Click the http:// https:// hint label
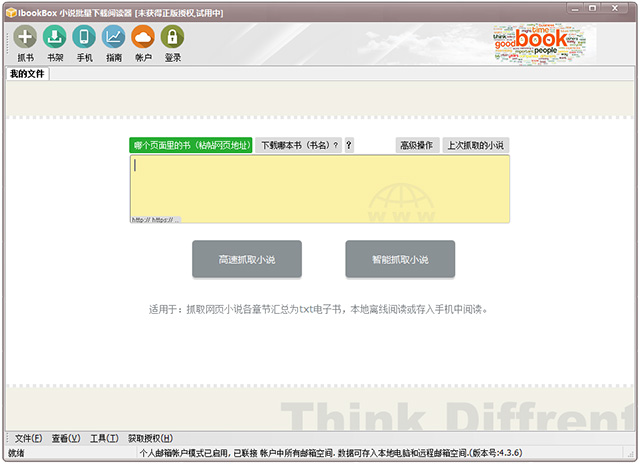640x465 pixels. [x=156, y=220]
